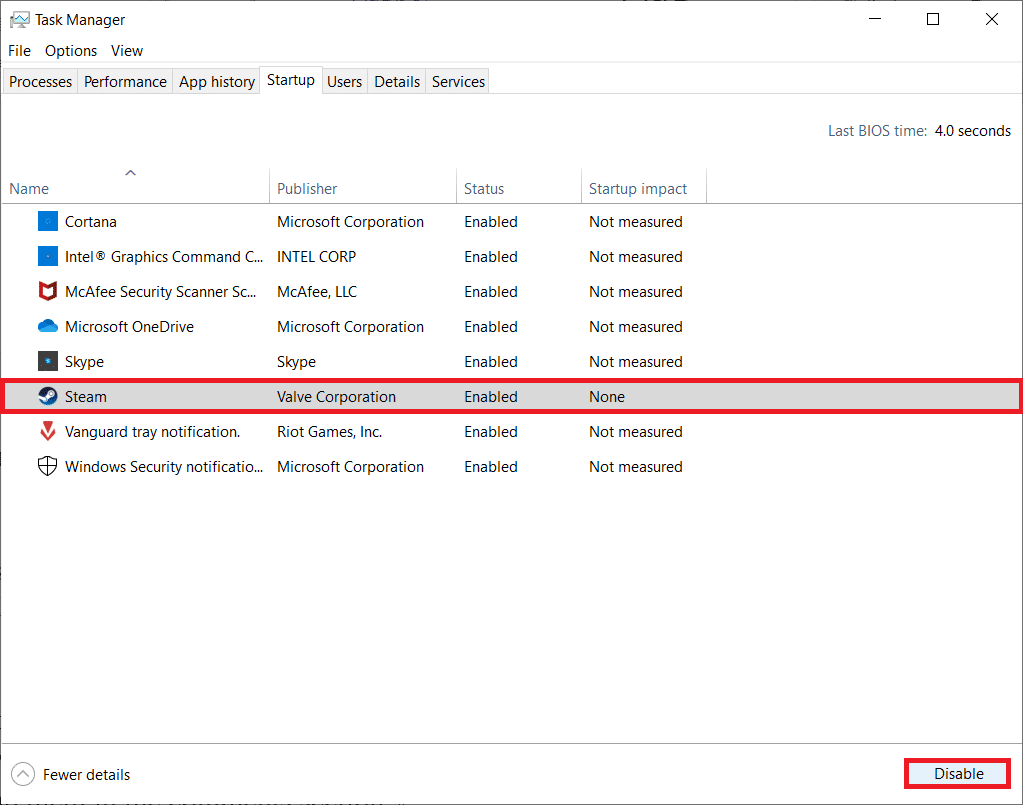Click the McAfee Security Scanner shield icon
Viewport: 1023px width, 805px height.
coord(48,291)
